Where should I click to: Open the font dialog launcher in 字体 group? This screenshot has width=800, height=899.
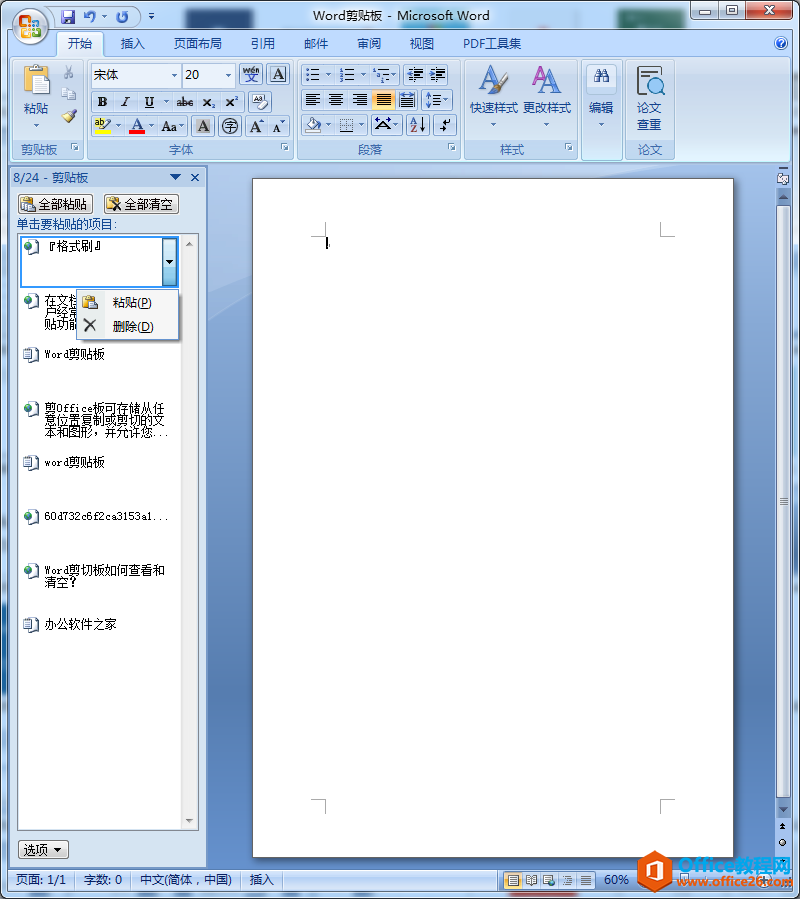(x=284, y=148)
